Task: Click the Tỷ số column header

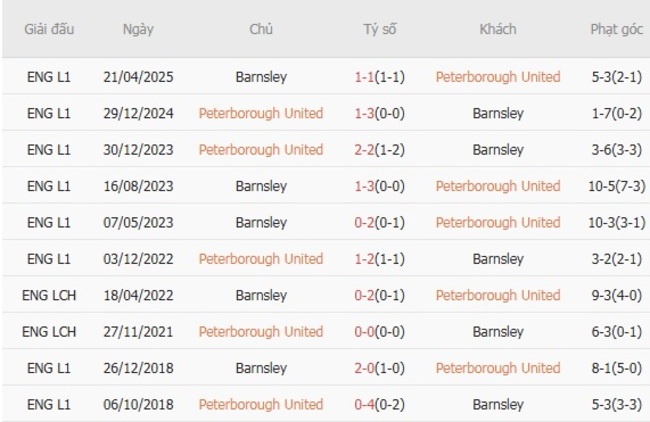Action: coord(379,29)
